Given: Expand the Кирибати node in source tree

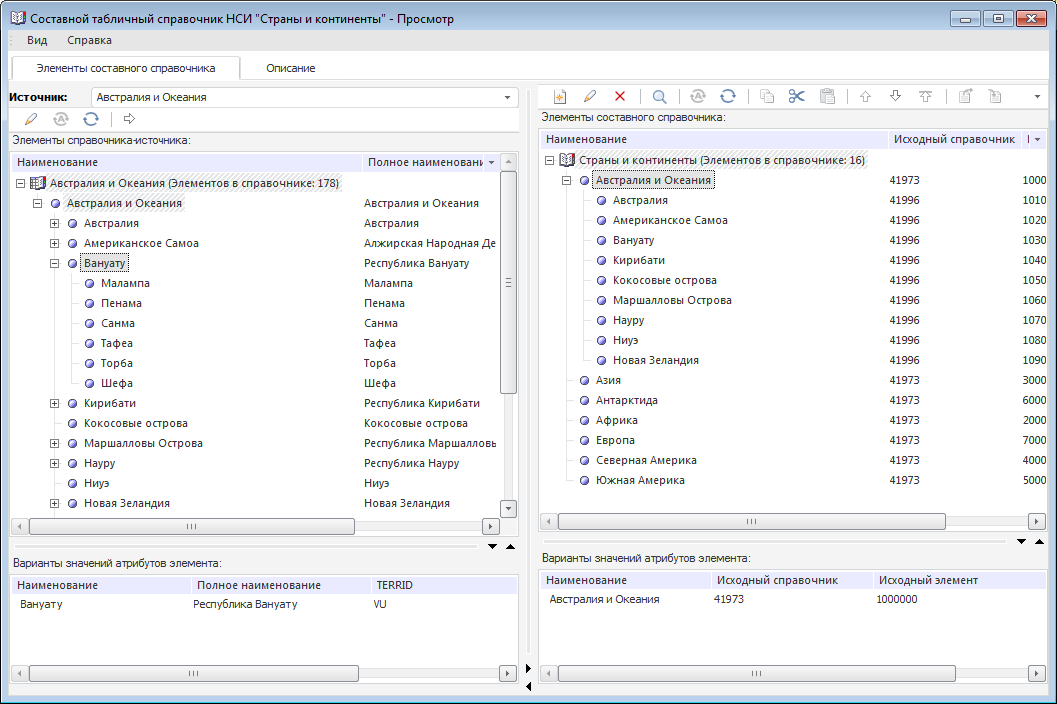Looking at the screenshot, I should point(55,403).
